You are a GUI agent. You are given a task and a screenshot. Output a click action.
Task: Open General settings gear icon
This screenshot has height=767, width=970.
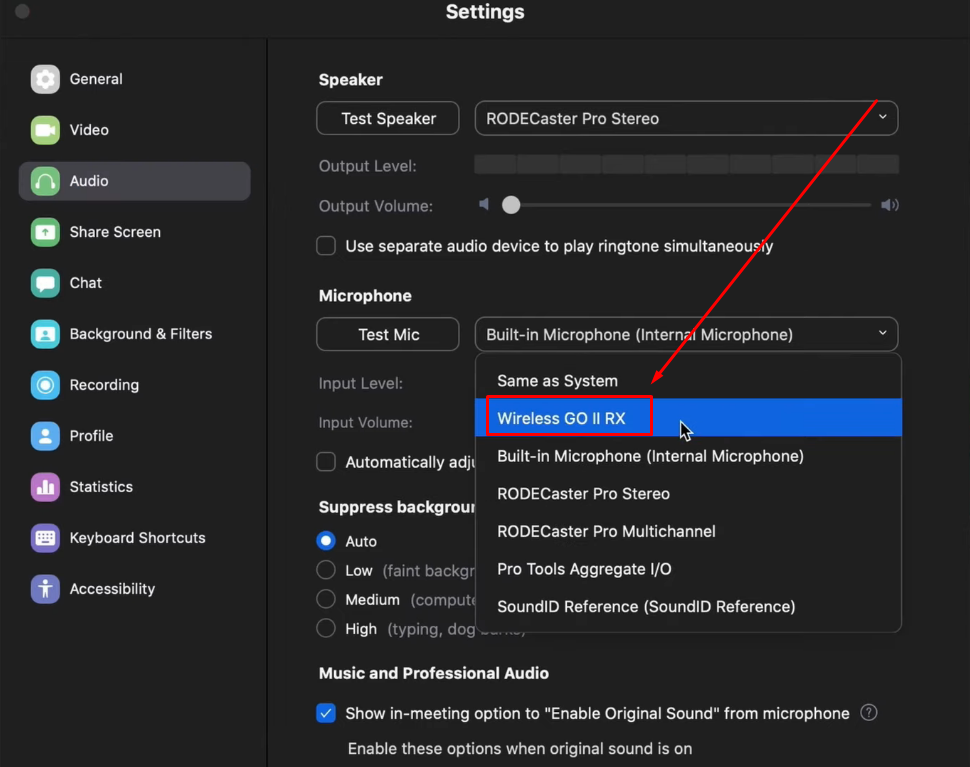click(x=45, y=79)
